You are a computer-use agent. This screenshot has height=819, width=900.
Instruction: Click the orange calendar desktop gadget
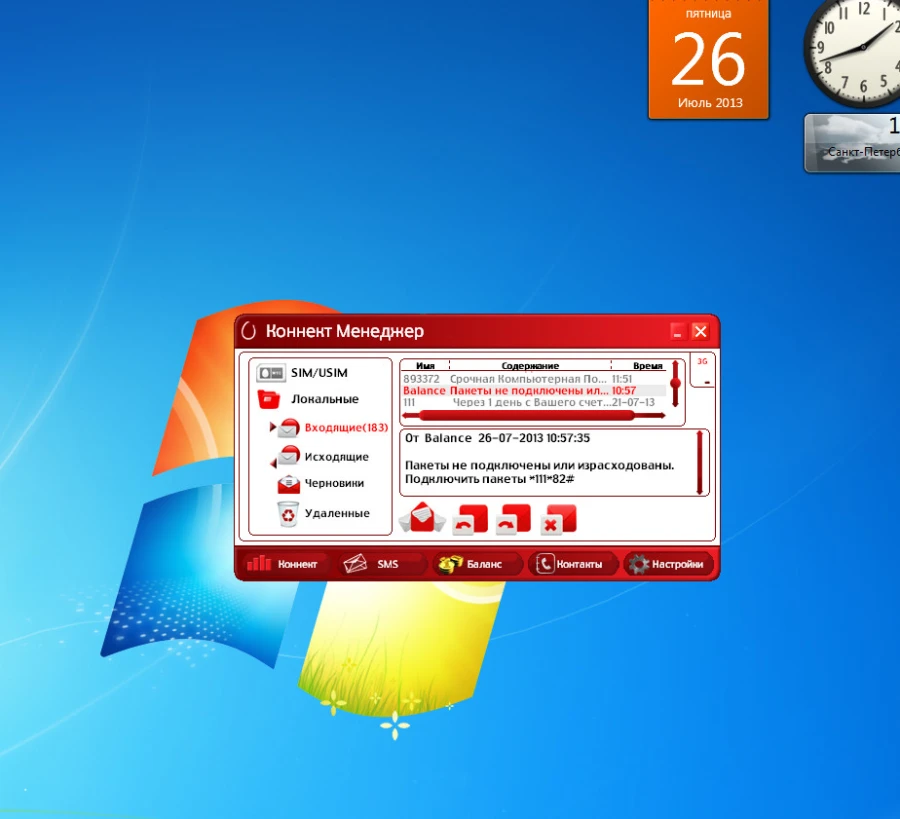708,59
